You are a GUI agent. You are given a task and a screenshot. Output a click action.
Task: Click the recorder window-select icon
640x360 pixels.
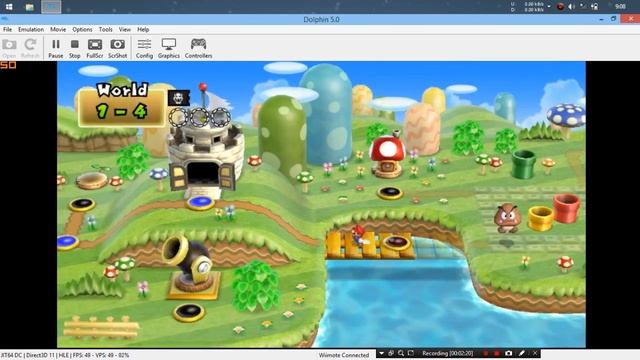tap(391, 353)
